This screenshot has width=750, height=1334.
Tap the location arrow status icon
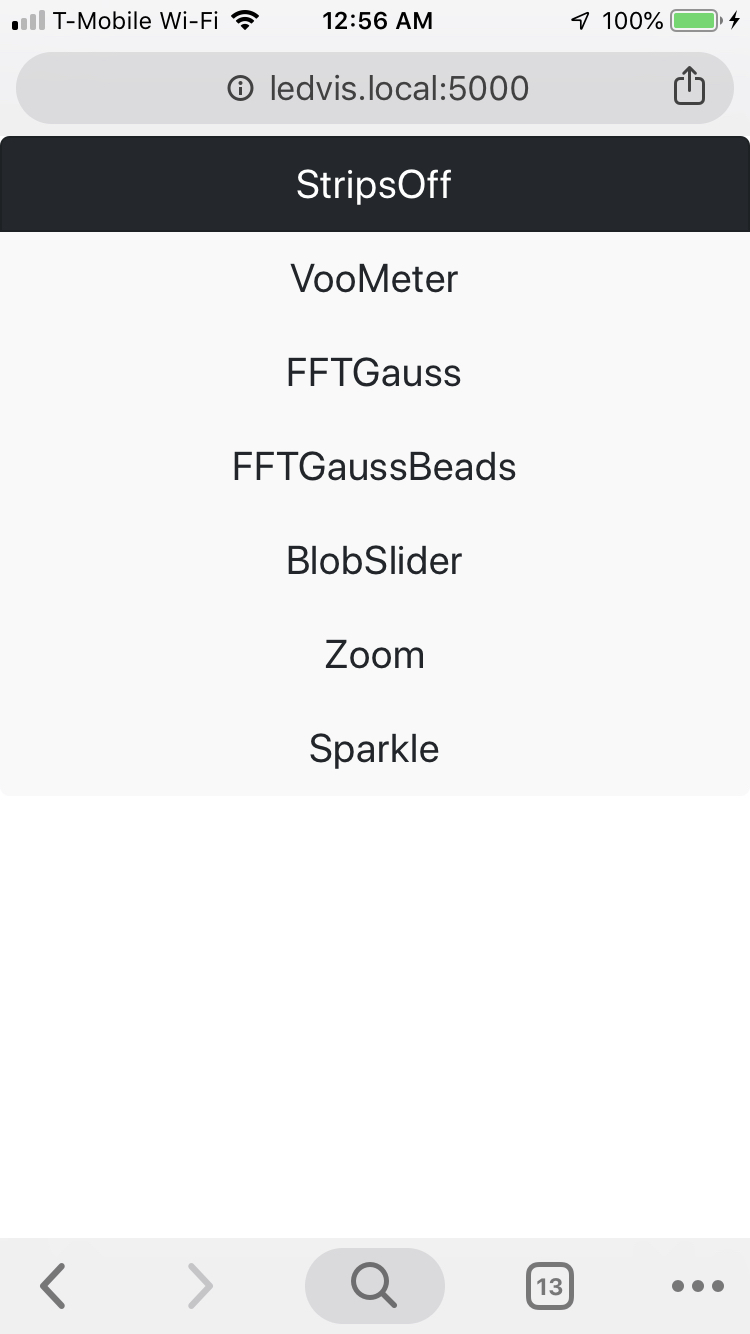[x=581, y=20]
